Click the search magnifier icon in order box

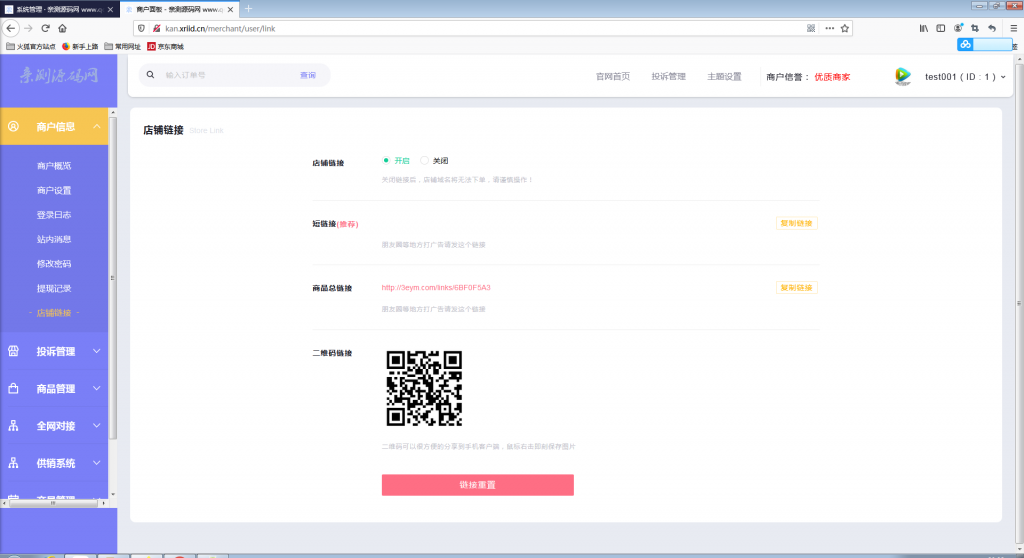click(151, 75)
